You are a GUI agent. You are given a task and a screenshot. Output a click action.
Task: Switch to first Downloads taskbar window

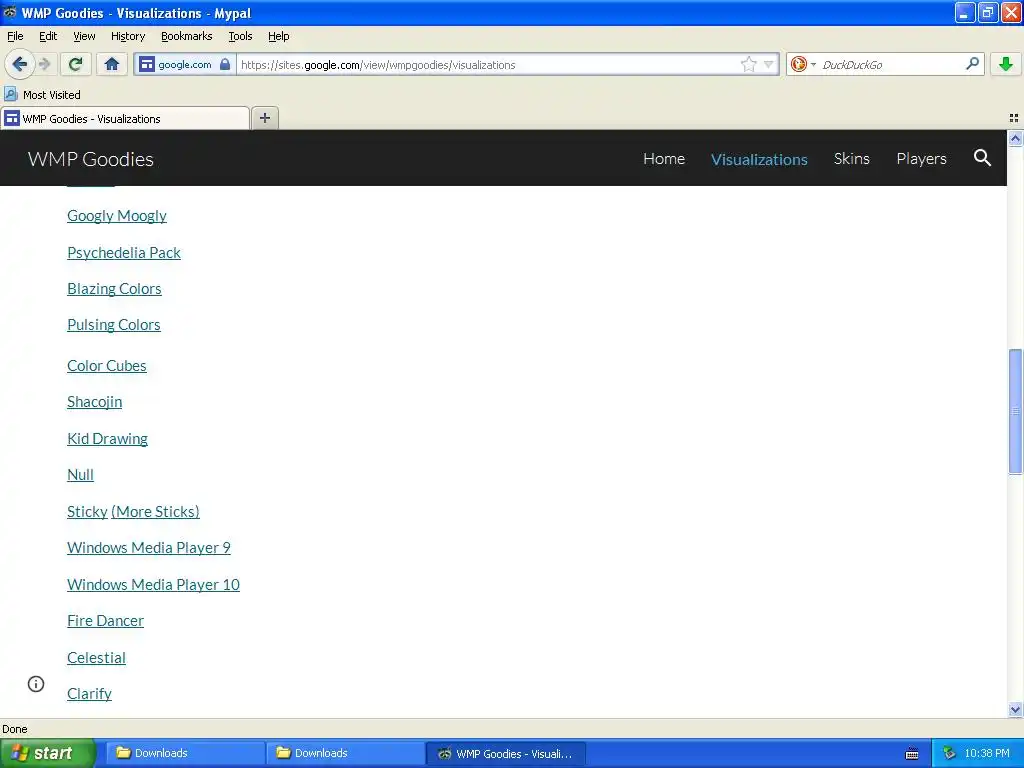pyautogui.click(x=184, y=753)
